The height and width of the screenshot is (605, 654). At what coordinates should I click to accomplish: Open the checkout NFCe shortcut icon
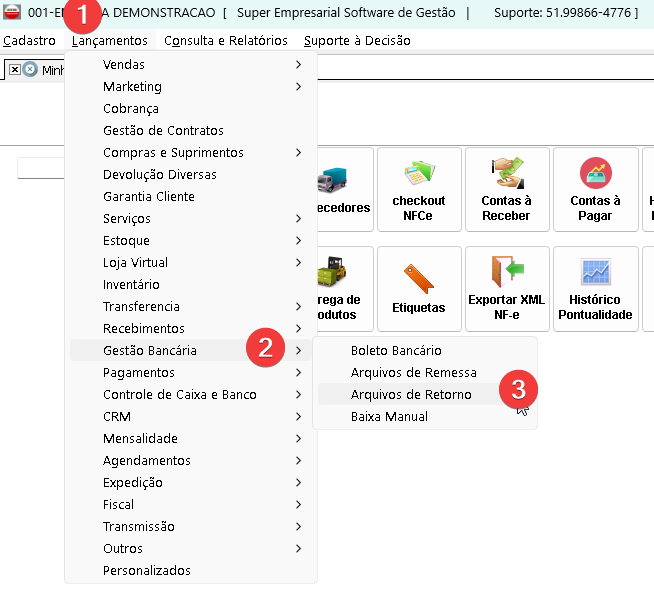coord(419,189)
